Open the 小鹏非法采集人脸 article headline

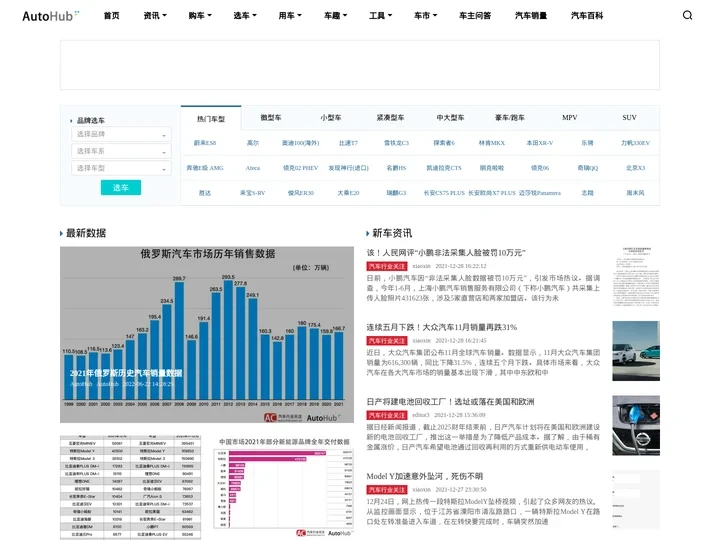tap(445, 253)
